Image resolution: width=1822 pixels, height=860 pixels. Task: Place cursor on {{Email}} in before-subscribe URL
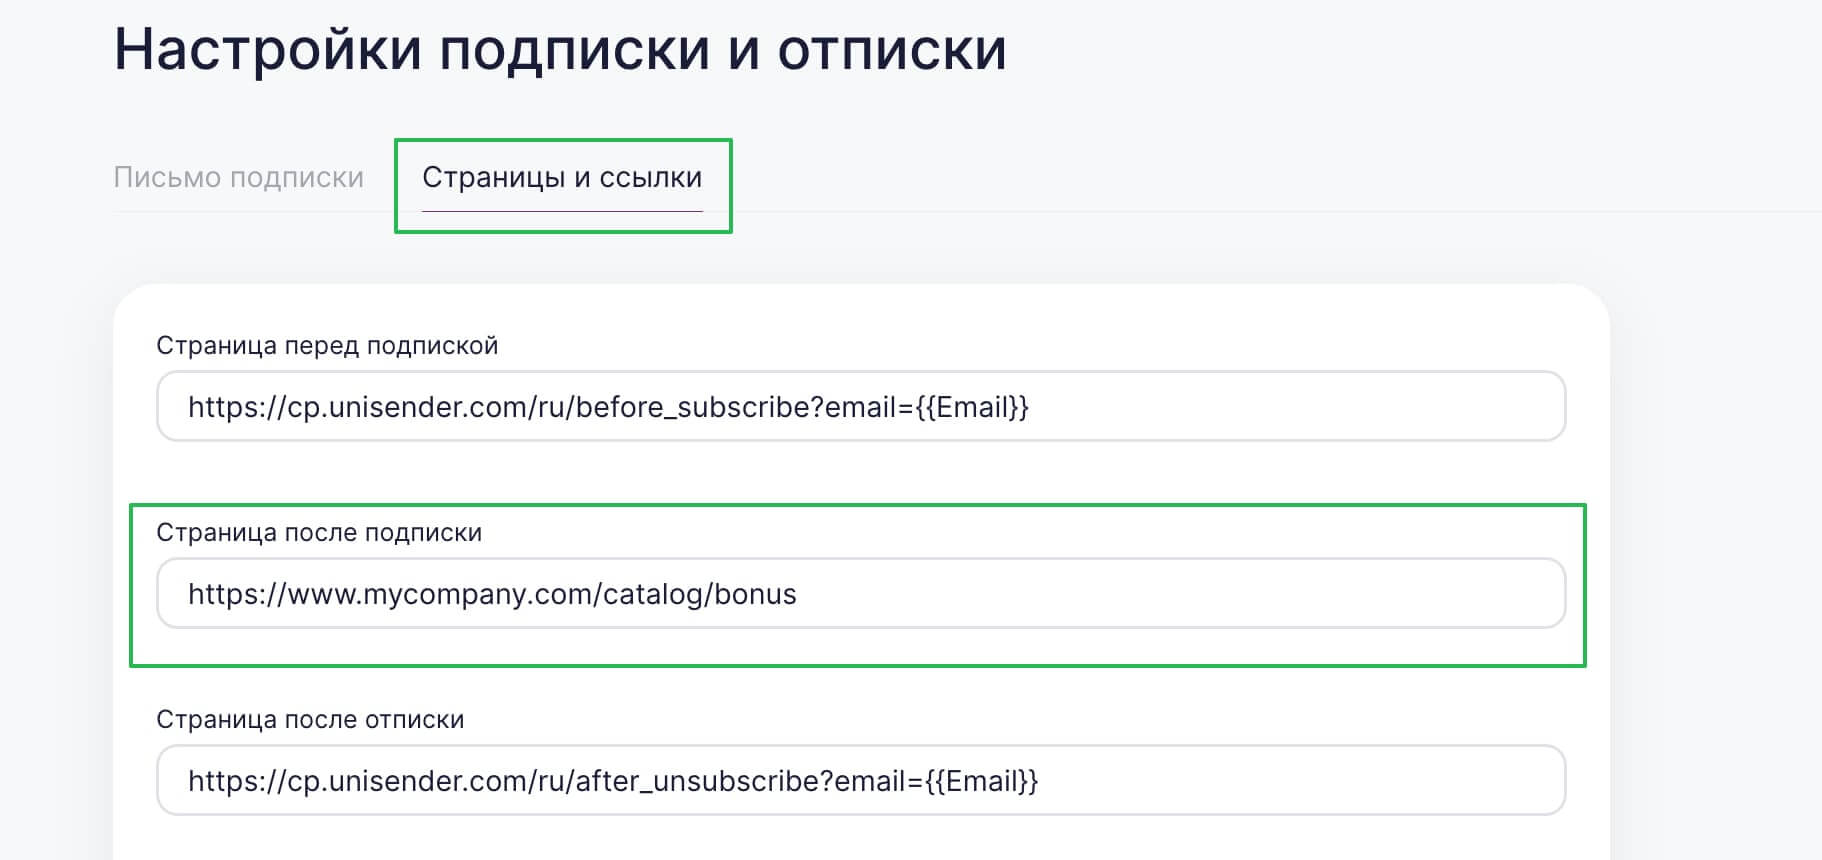(x=972, y=408)
